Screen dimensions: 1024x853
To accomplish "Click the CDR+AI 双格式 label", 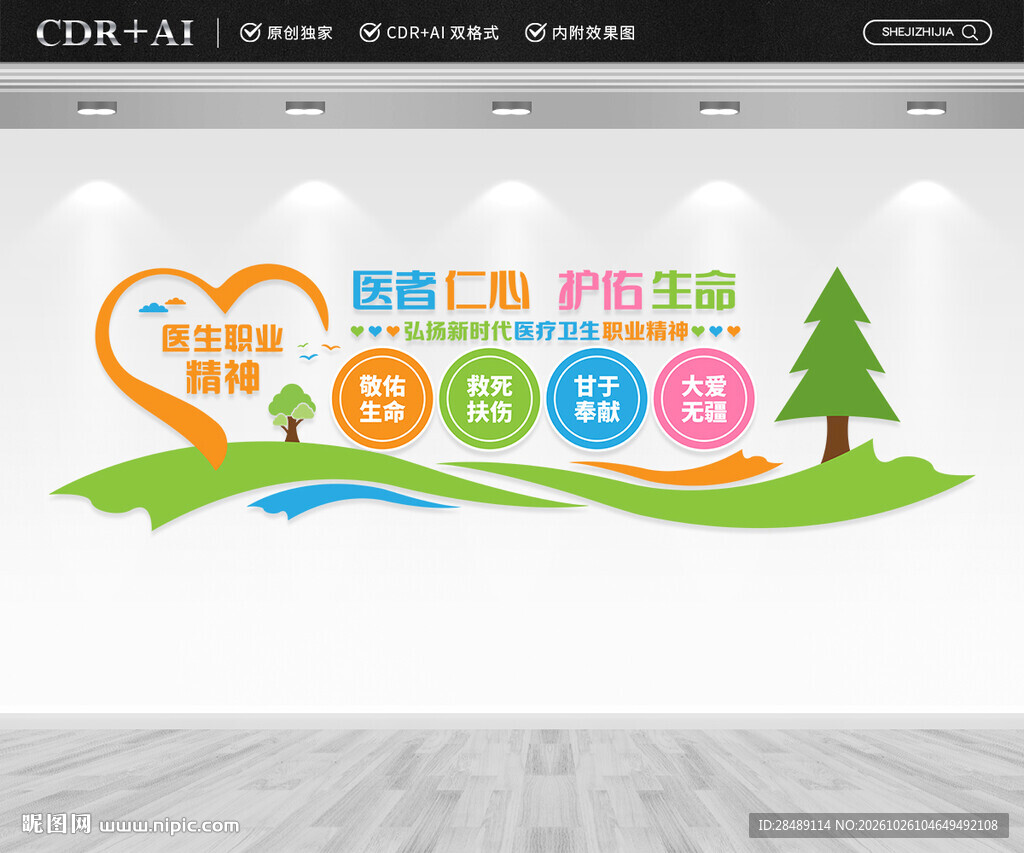I will 443,33.
